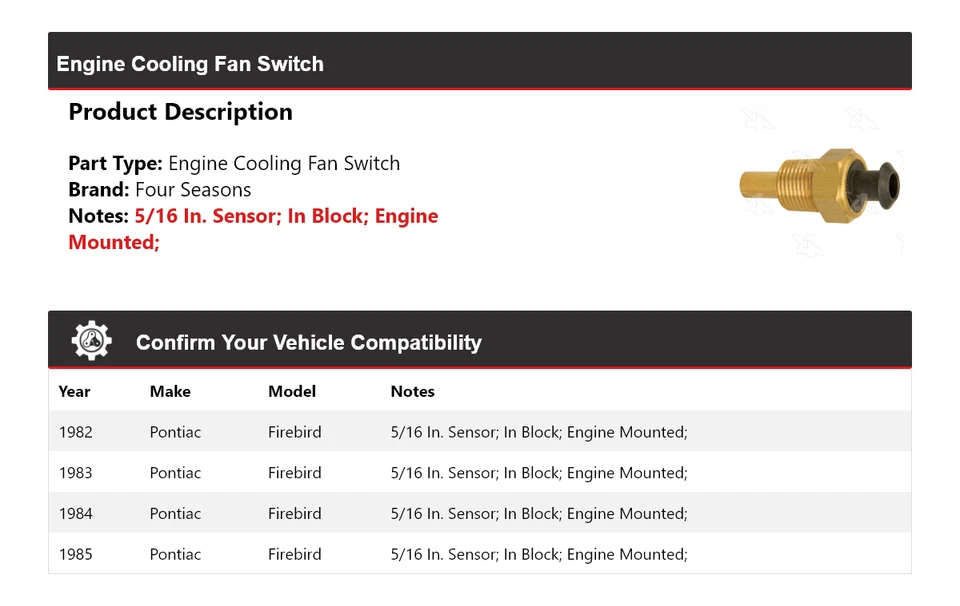This screenshot has height=606, width=960.
Task: Click the Year column header
Action: 74,391
